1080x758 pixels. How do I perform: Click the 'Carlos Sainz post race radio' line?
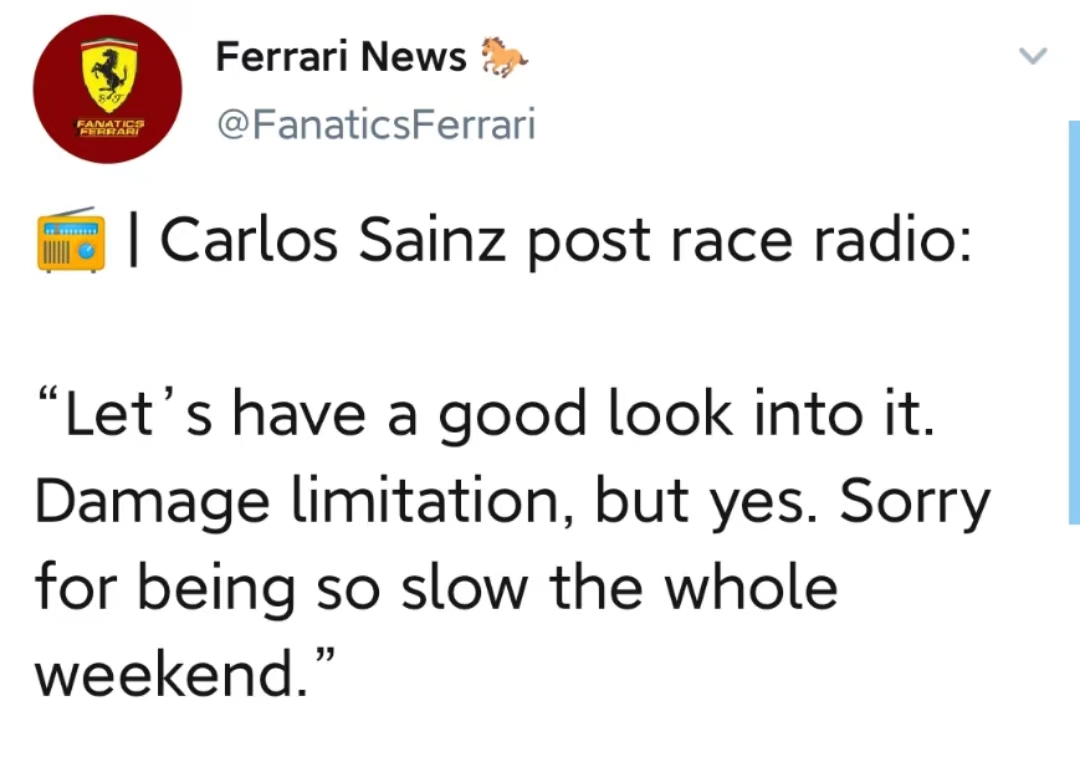point(565,241)
